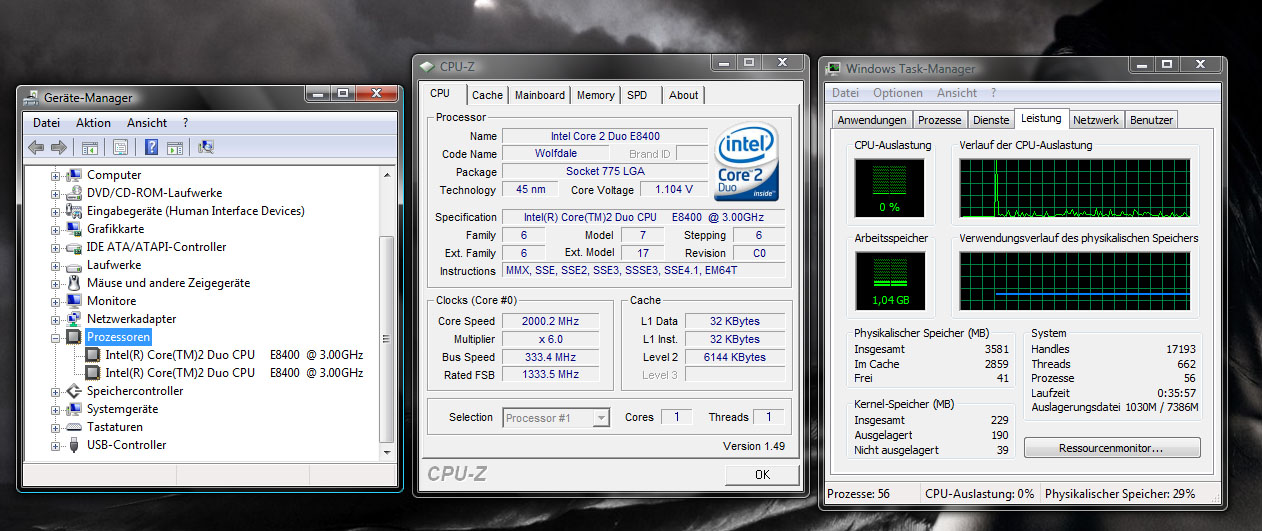1262x531 pixels.
Task: Open the Ansicht menu in Task-Manager
Action: click(957, 93)
